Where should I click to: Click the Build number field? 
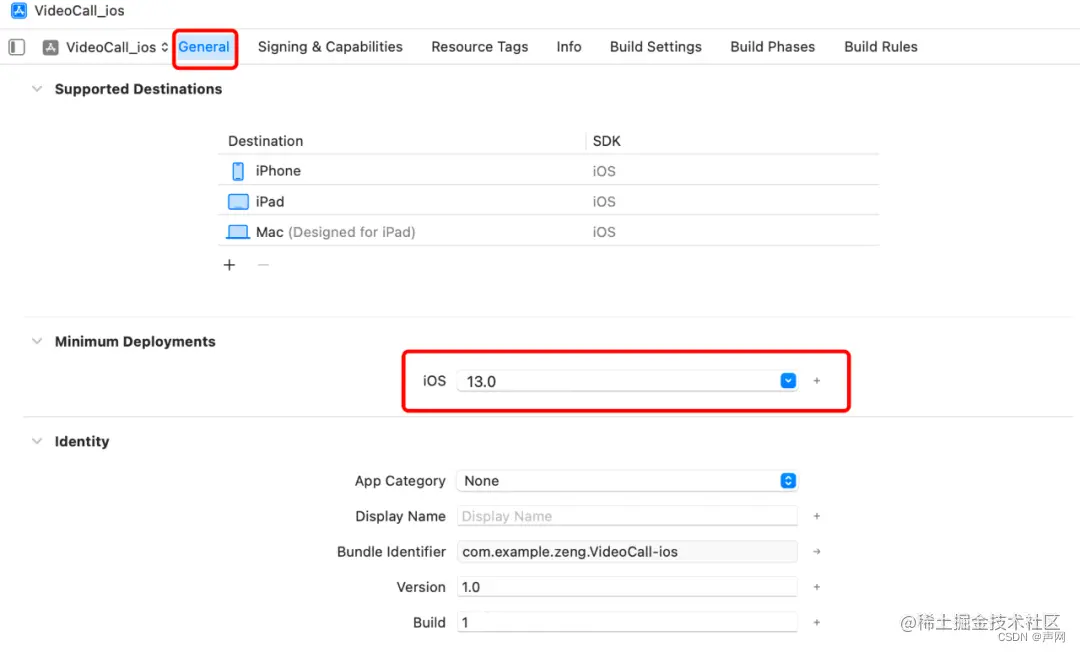[627, 622]
